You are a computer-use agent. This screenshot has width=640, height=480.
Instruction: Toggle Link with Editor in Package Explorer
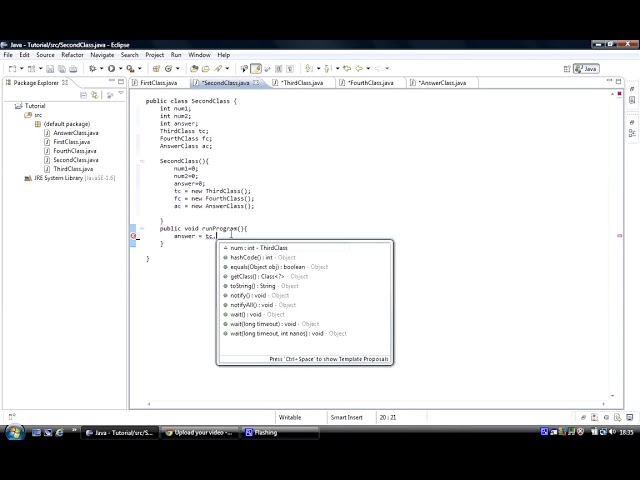pos(95,95)
